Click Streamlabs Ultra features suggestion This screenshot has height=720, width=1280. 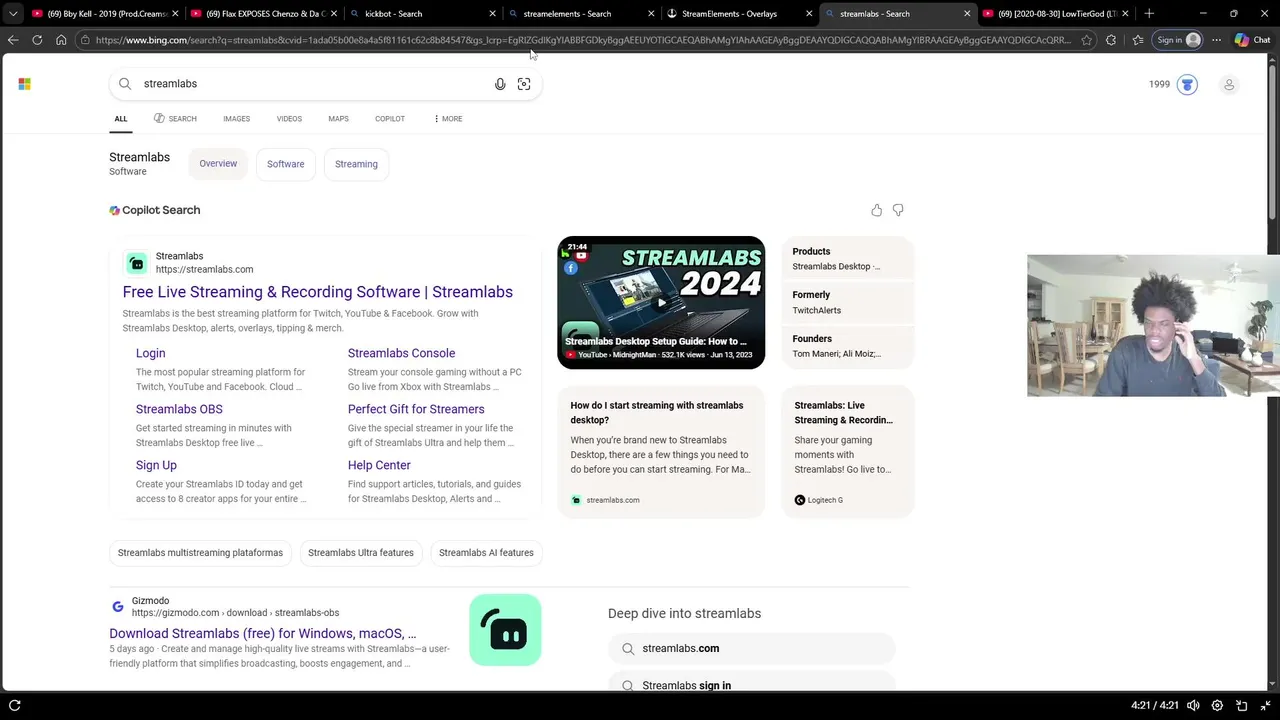[361, 553]
